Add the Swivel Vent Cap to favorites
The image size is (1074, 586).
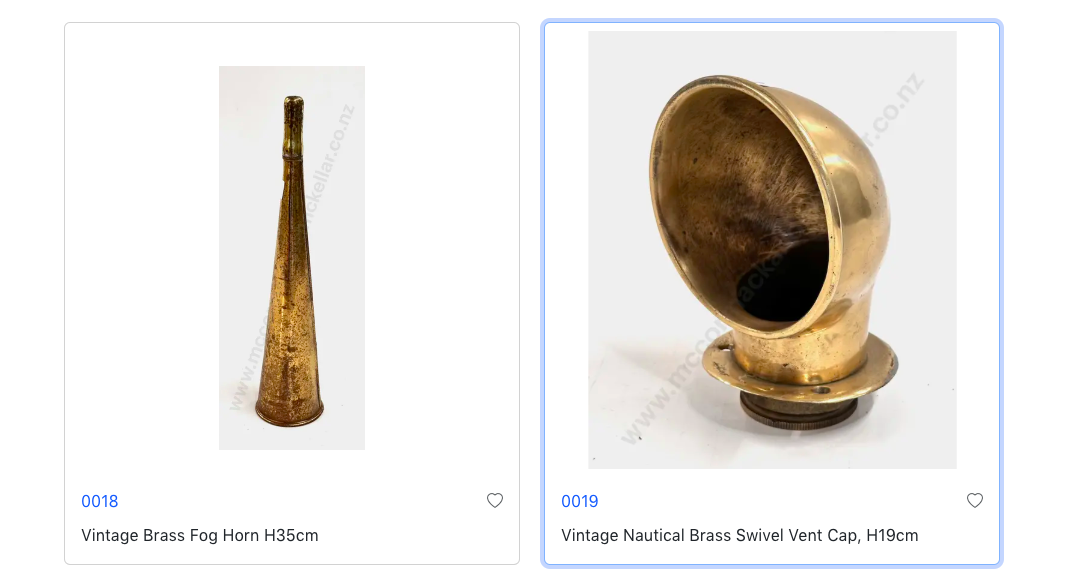pyautogui.click(x=975, y=501)
